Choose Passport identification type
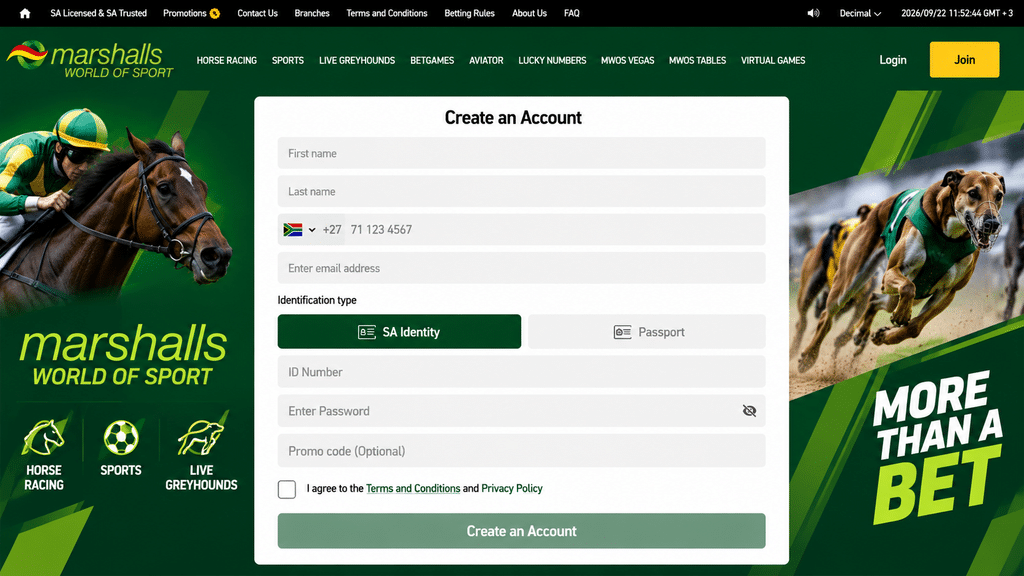Image resolution: width=1024 pixels, height=576 pixels. click(647, 332)
